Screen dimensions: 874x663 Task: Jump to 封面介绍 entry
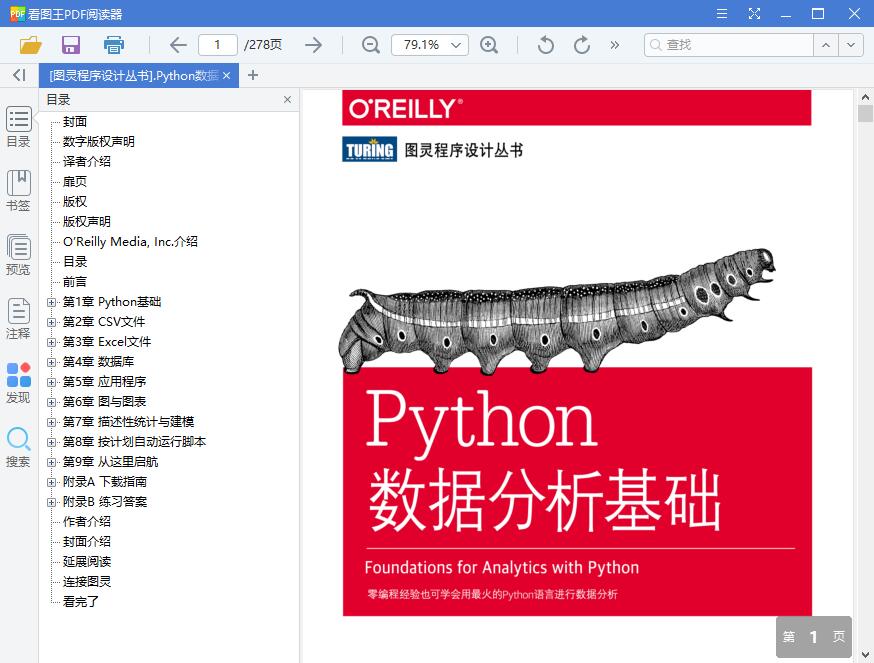click(86, 542)
